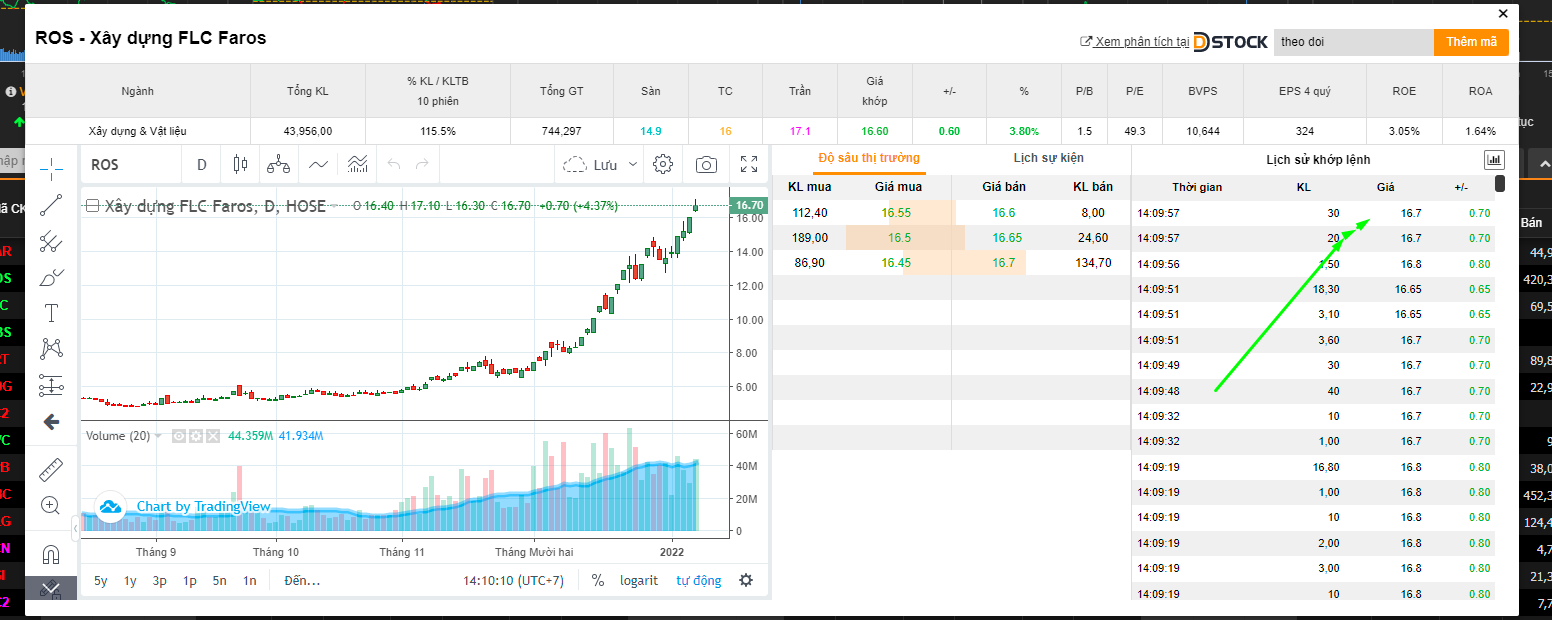
Task: Click the watchlist name input field
Action: (1354, 42)
